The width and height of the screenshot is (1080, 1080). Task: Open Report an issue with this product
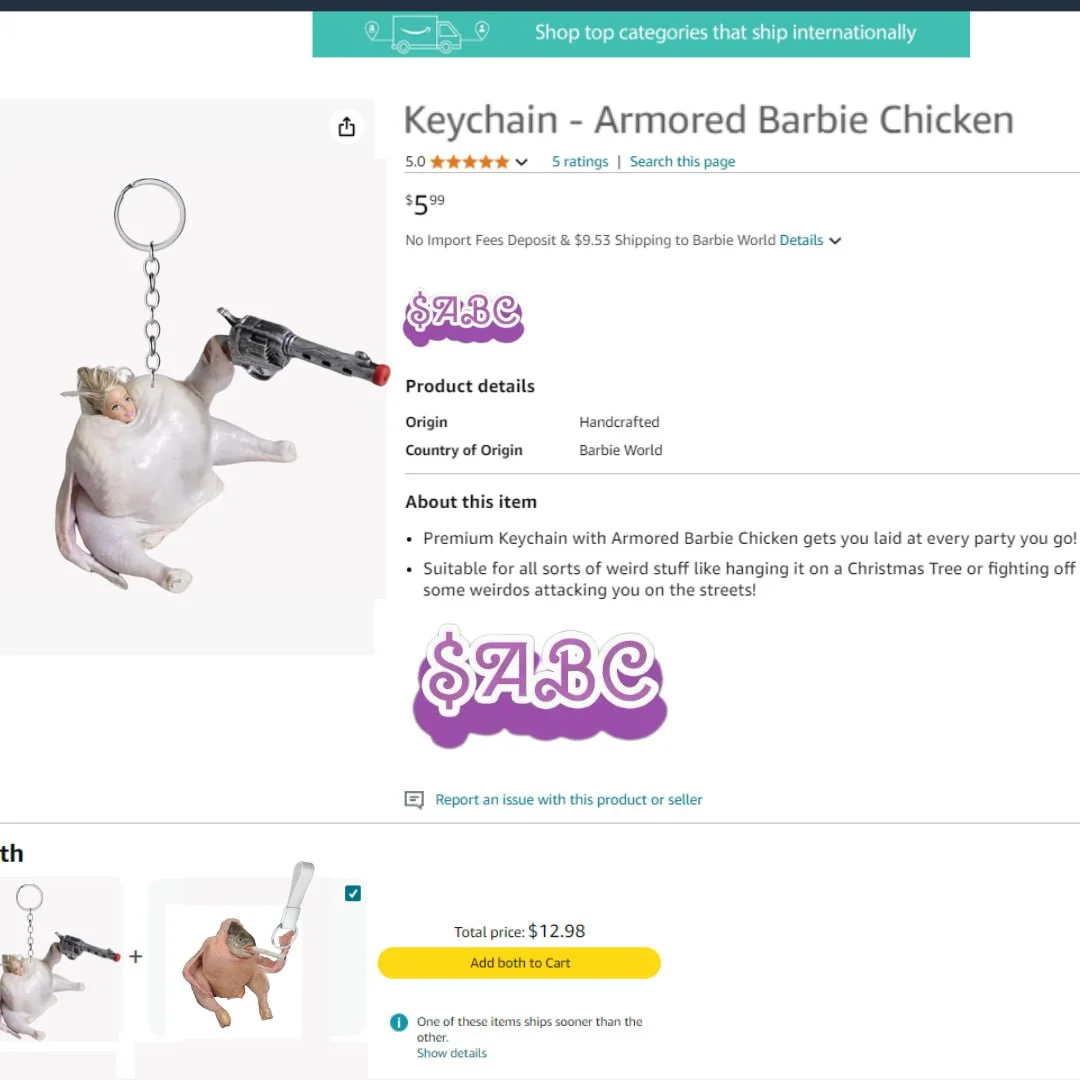(568, 800)
